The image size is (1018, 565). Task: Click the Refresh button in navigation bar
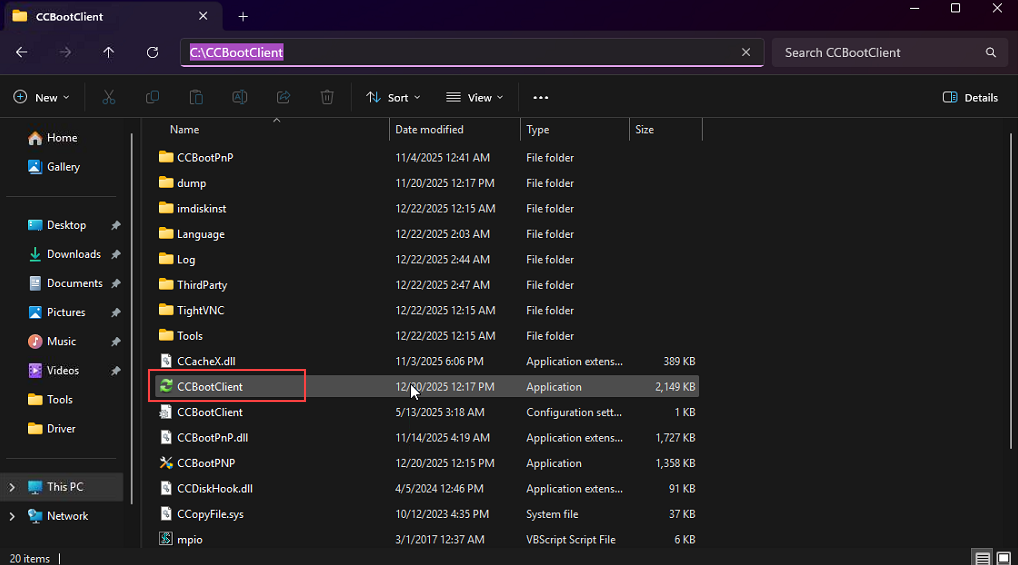152,52
